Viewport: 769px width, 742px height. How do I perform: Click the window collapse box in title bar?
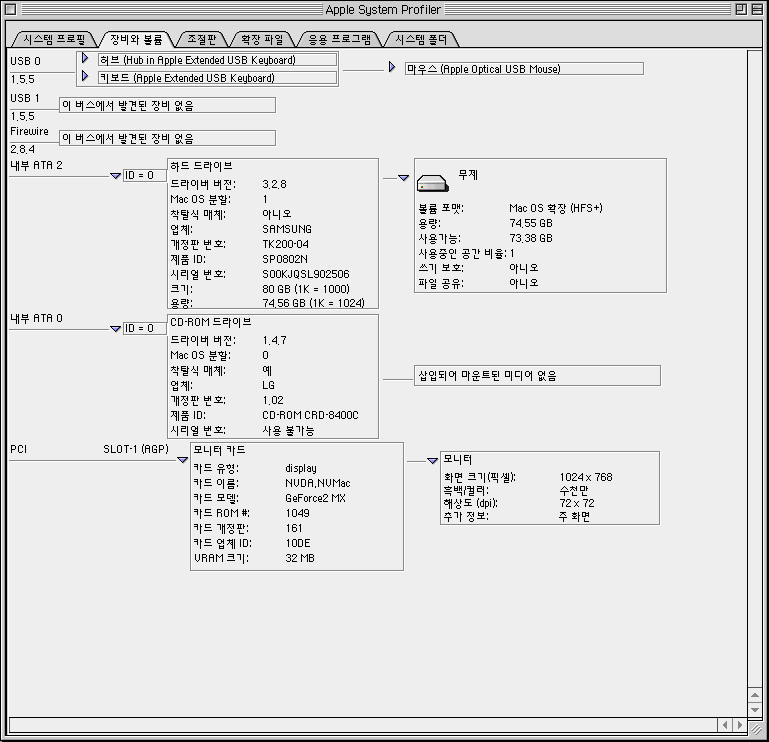[x=757, y=9]
